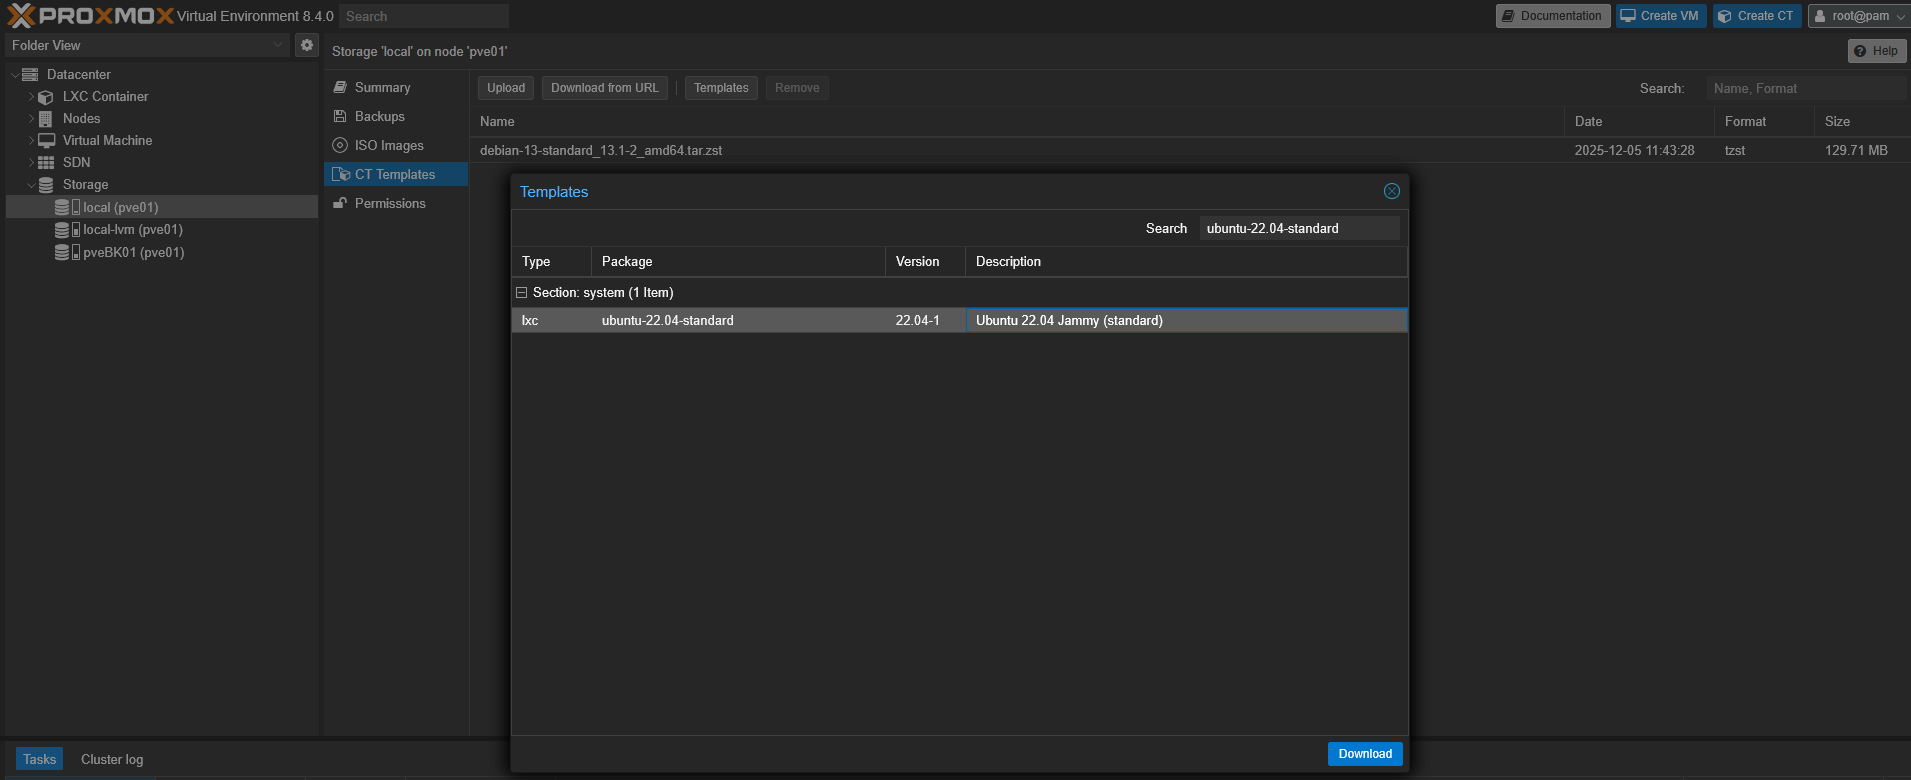1911x780 pixels.
Task: Click the Create CT button
Action: (1756, 16)
